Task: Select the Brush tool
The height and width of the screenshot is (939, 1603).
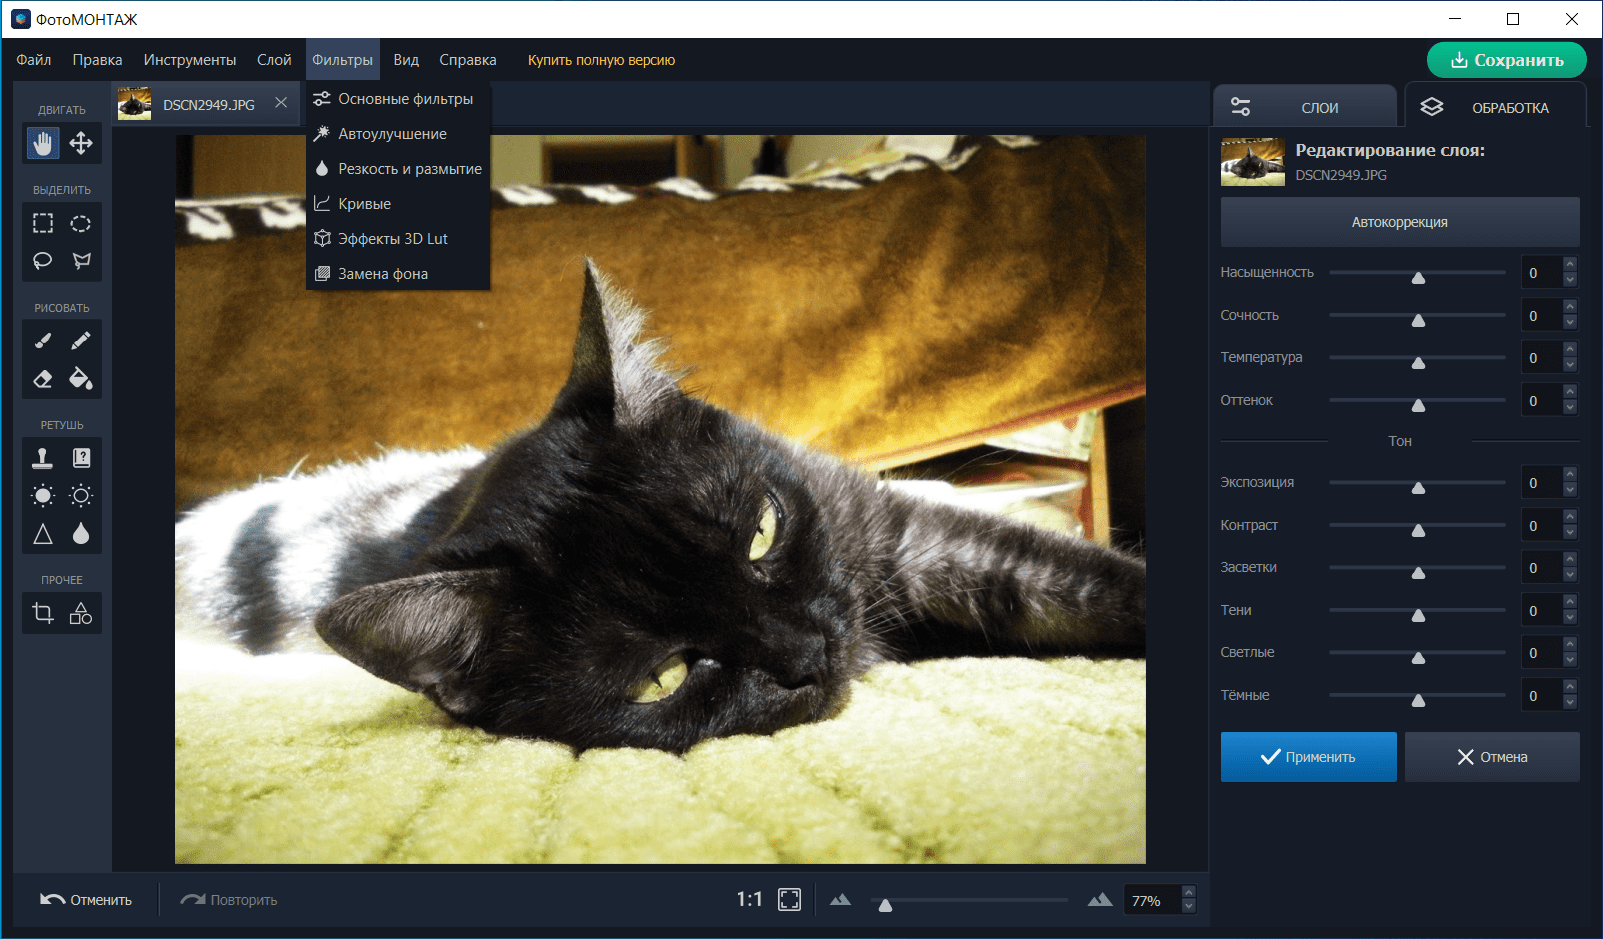Action: [x=43, y=341]
